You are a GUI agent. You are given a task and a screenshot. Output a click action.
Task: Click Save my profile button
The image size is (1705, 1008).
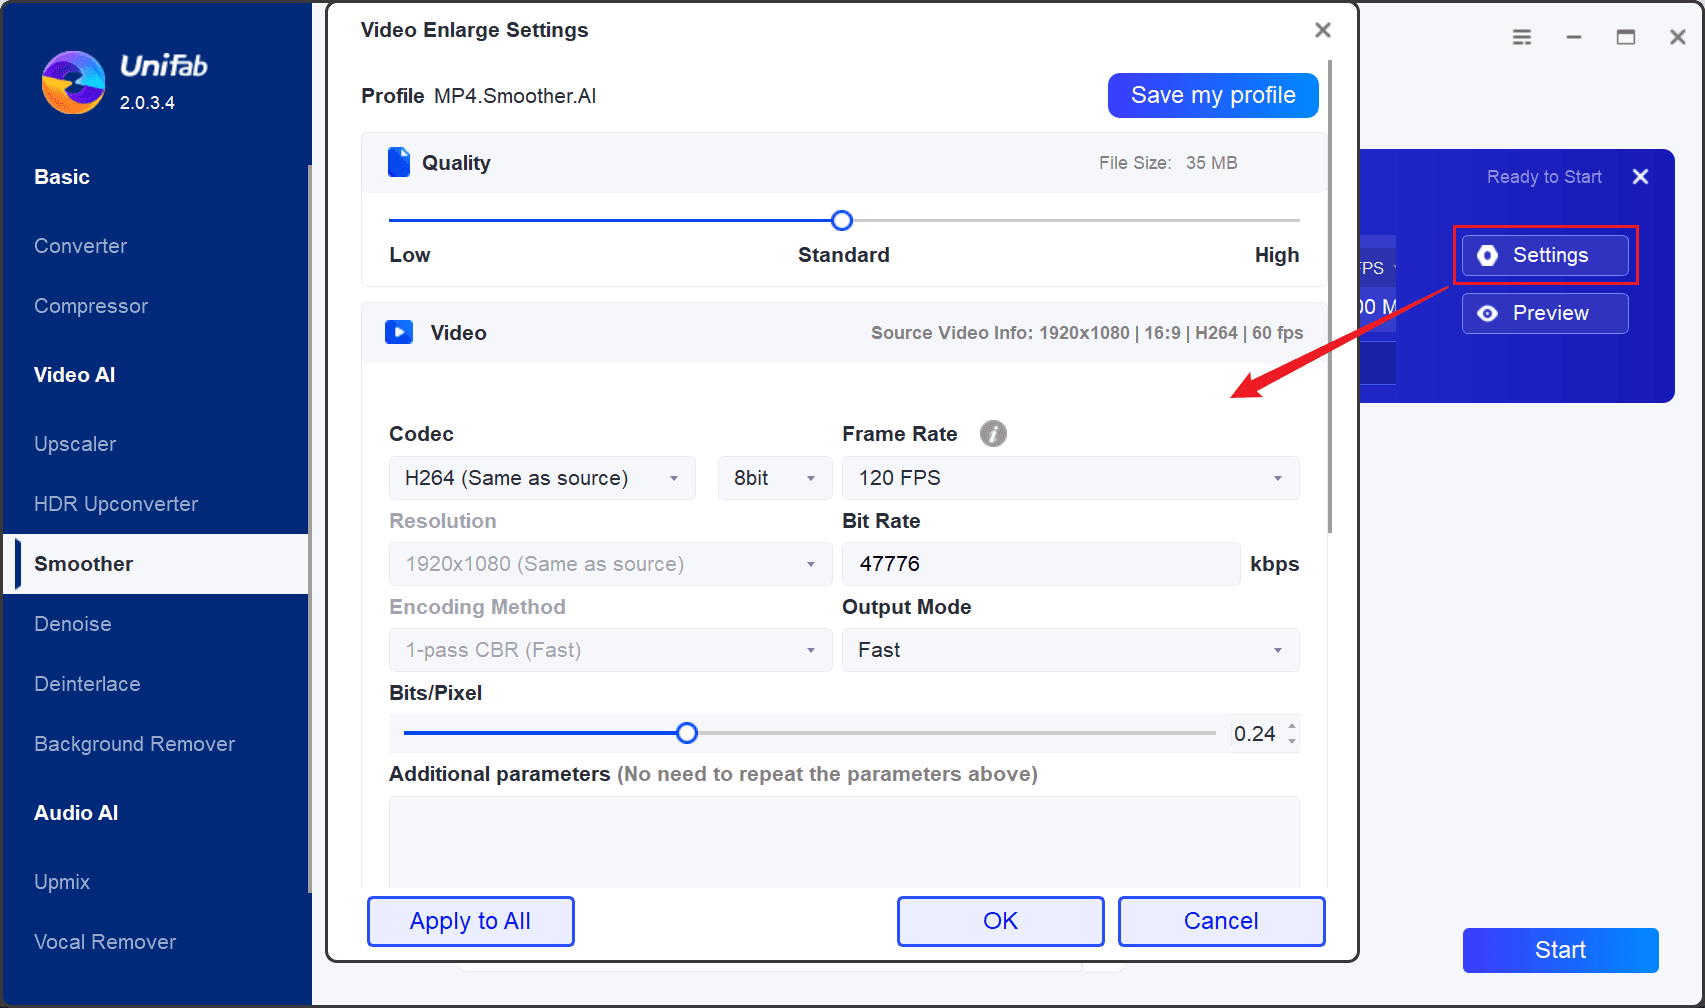pyautogui.click(x=1213, y=95)
